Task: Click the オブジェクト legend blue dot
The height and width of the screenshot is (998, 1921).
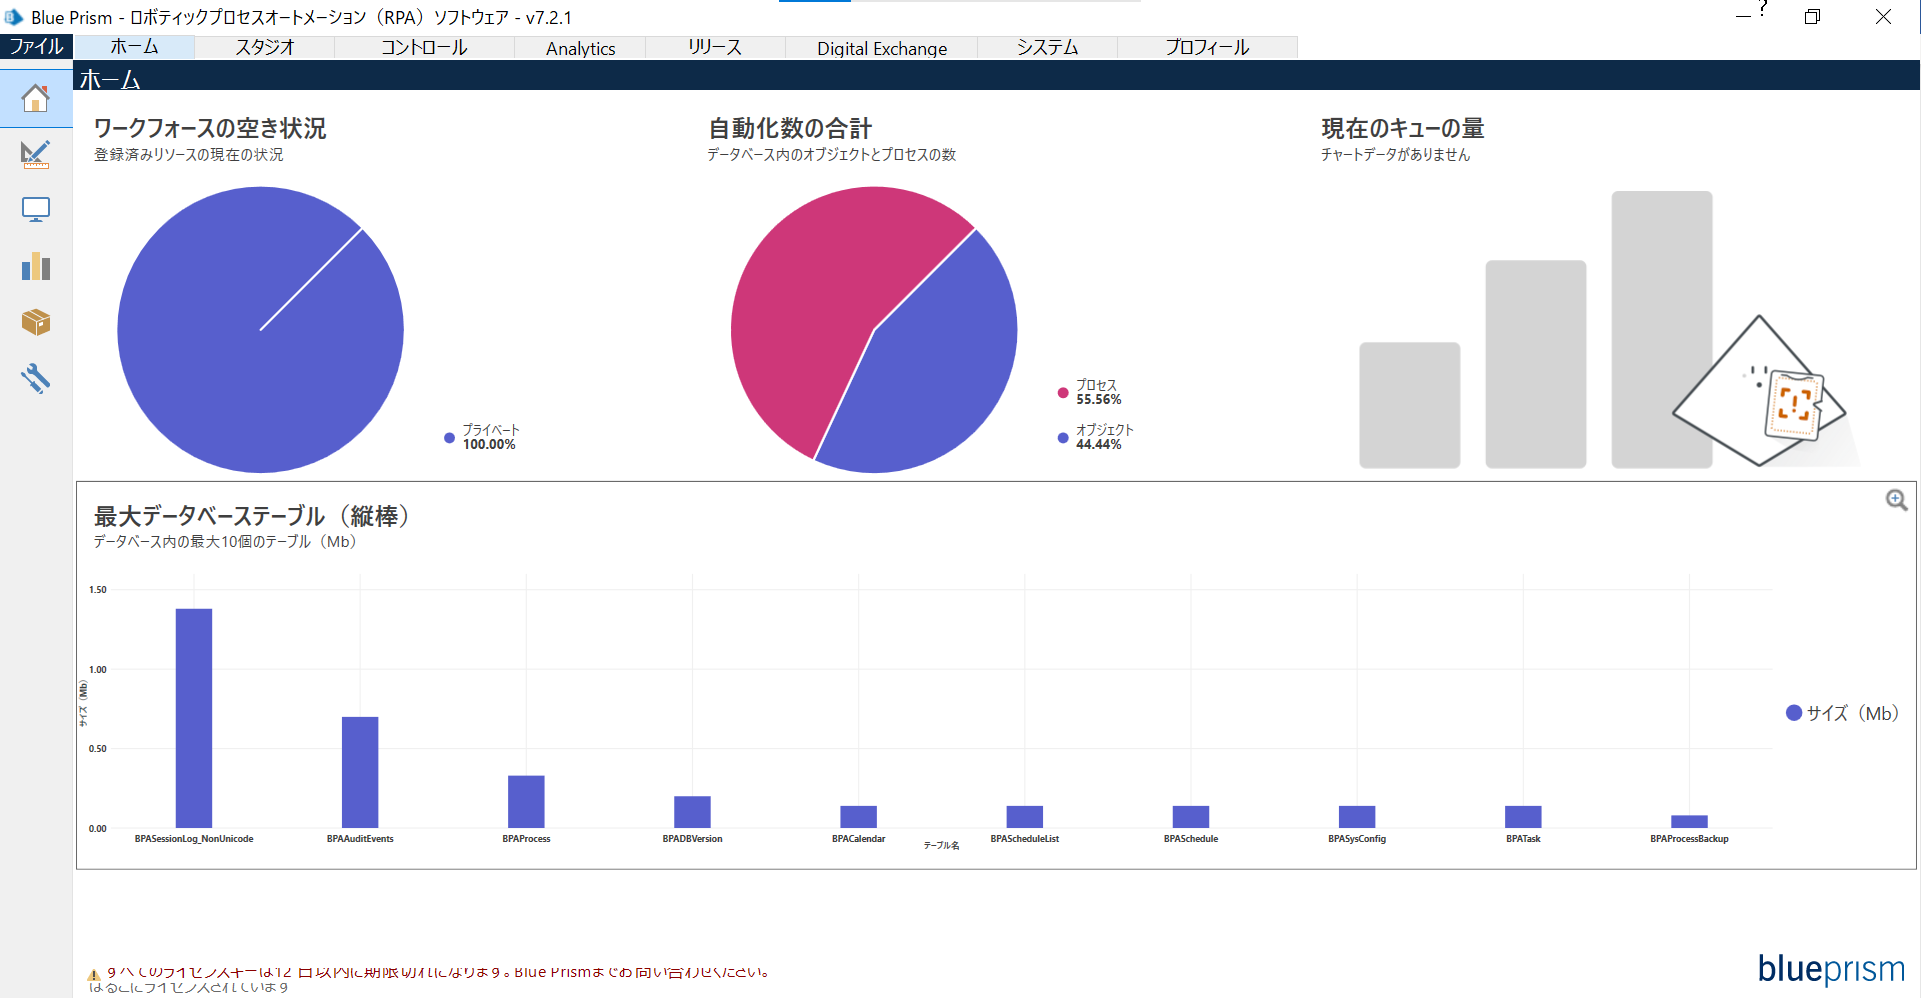Action: tap(1063, 438)
